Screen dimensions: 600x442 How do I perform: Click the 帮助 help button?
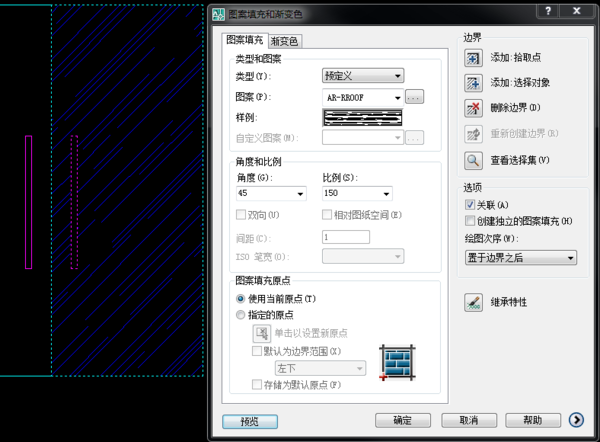(x=533, y=420)
